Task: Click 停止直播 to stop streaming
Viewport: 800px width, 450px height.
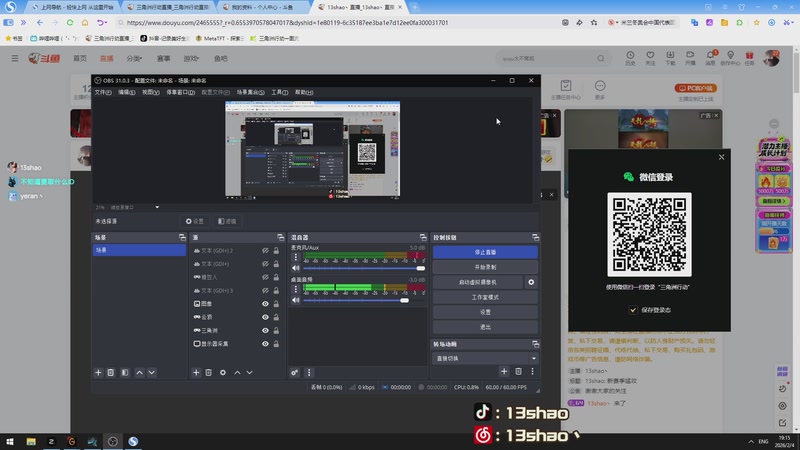Action: tap(485, 252)
